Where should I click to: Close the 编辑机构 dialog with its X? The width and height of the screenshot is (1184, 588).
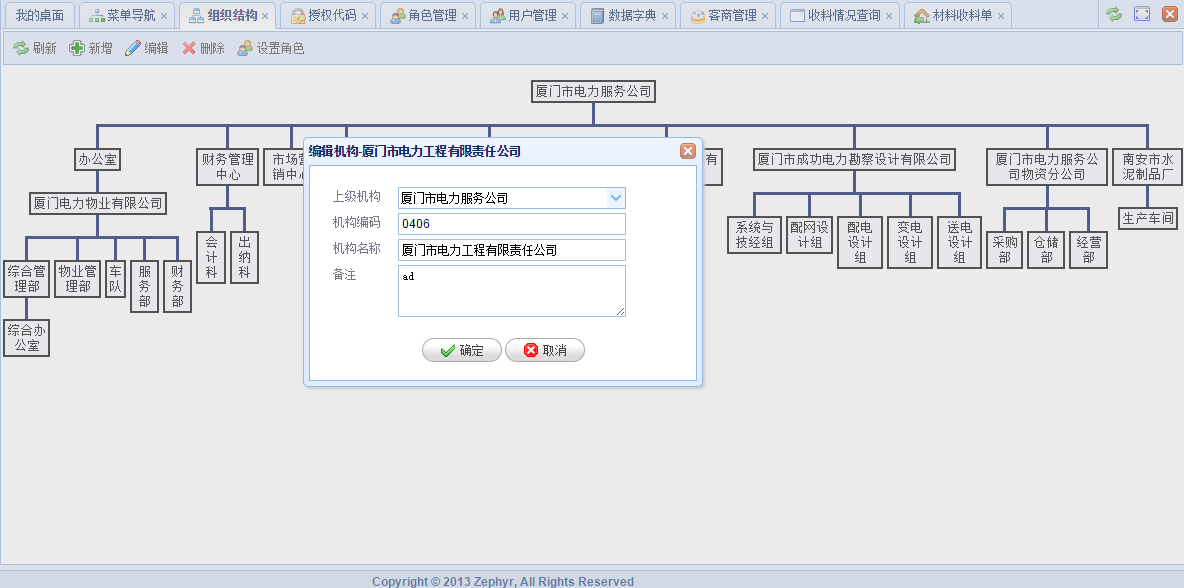point(688,151)
